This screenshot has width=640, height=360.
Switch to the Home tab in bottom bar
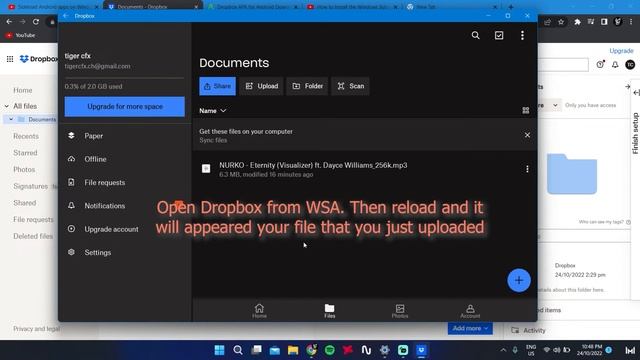click(259, 311)
